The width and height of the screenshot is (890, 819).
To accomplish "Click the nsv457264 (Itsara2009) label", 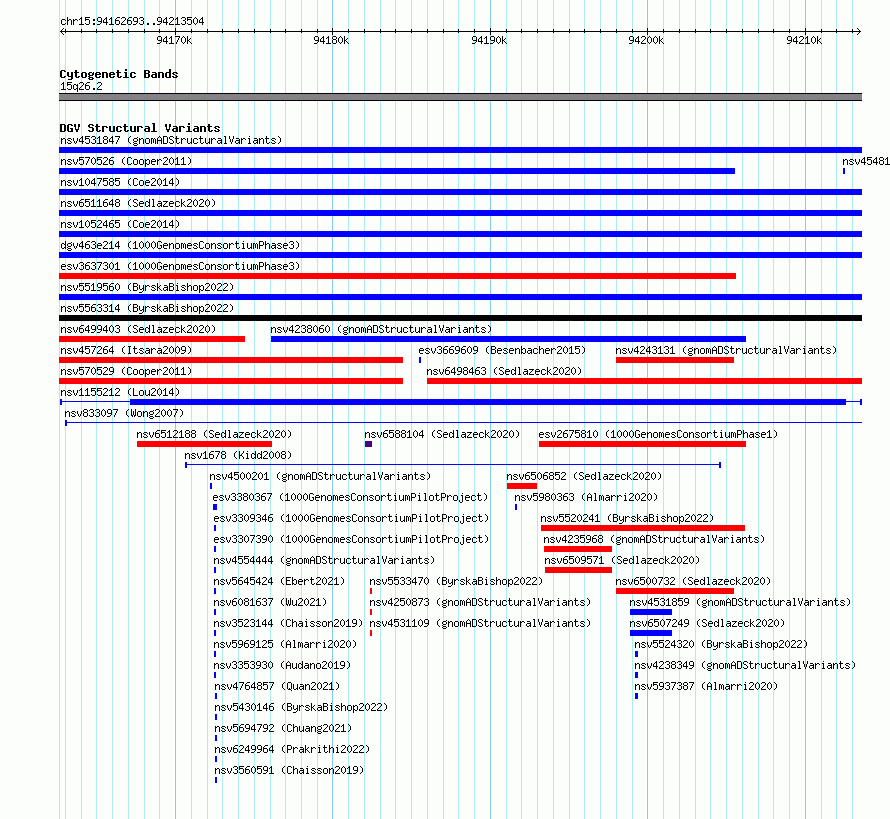I will pyautogui.click(x=126, y=350).
